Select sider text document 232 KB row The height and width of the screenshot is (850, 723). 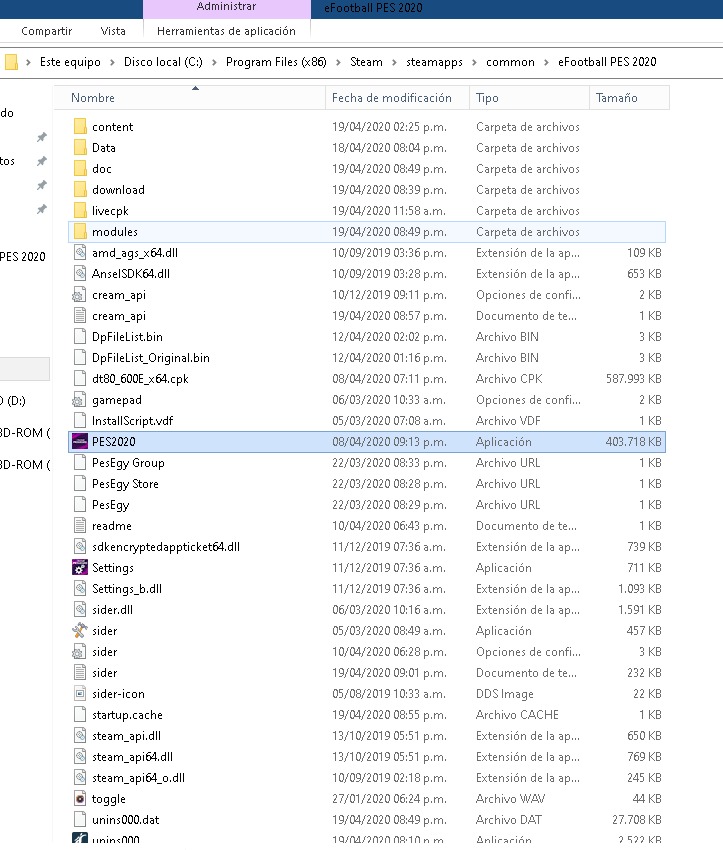coord(367,673)
